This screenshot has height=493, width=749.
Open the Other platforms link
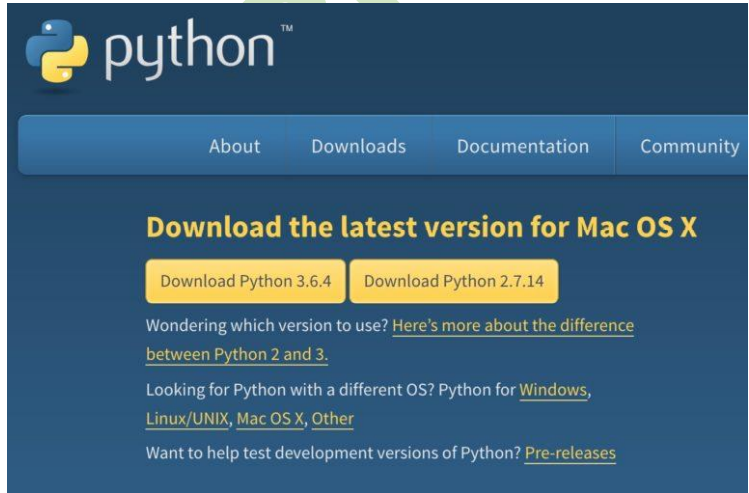pyautogui.click(x=332, y=419)
